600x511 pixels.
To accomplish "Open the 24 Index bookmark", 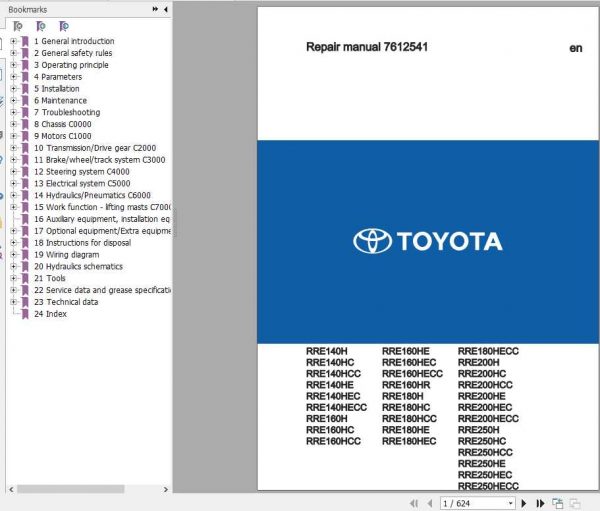I will [50, 314].
